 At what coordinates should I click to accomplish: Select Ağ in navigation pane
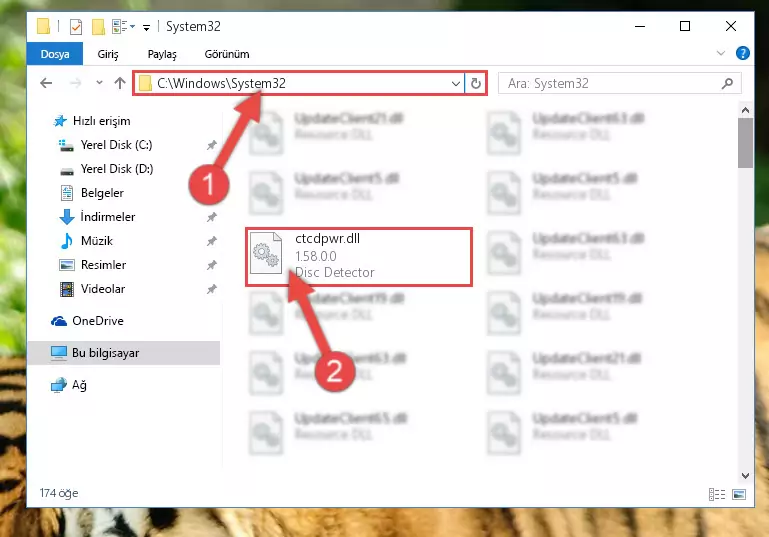click(x=79, y=385)
